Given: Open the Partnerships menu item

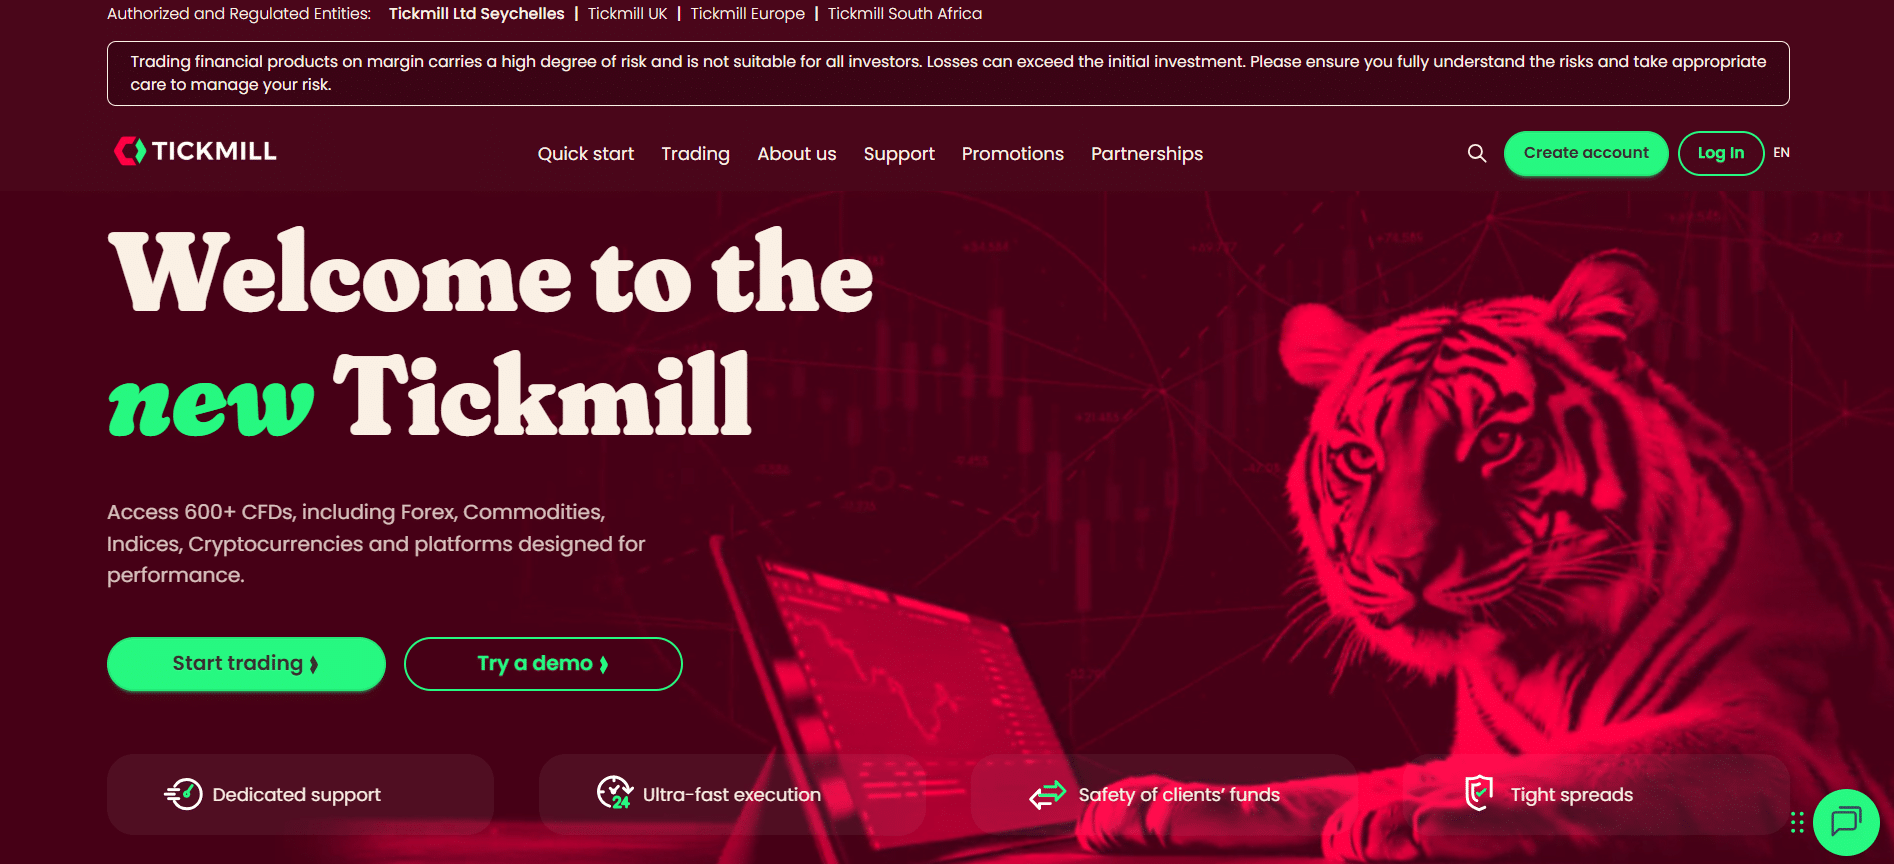Looking at the screenshot, I should point(1146,154).
